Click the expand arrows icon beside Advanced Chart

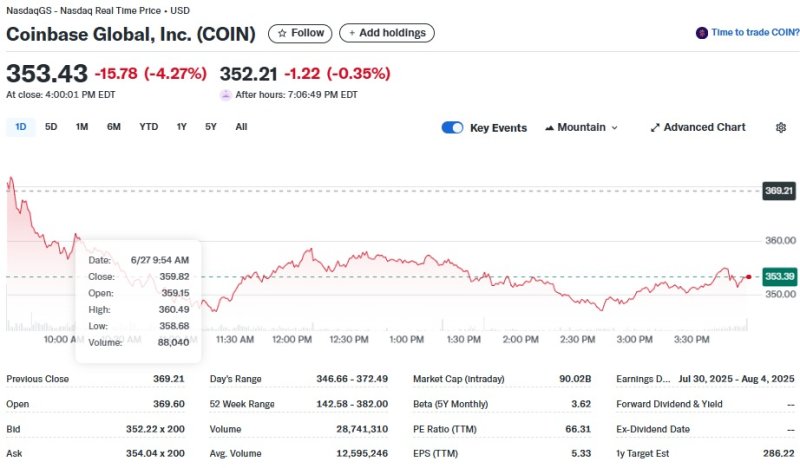tap(655, 128)
